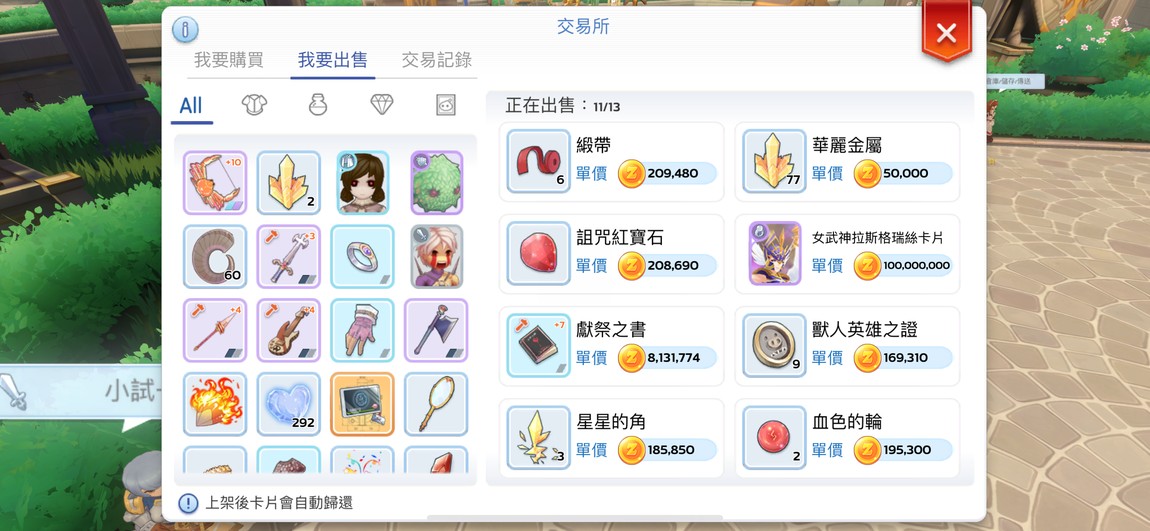Image resolution: width=1150 pixels, height=531 pixels.
Task: Pick the blue heart item with 292
Action: pyautogui.click(x=288, y=403)
